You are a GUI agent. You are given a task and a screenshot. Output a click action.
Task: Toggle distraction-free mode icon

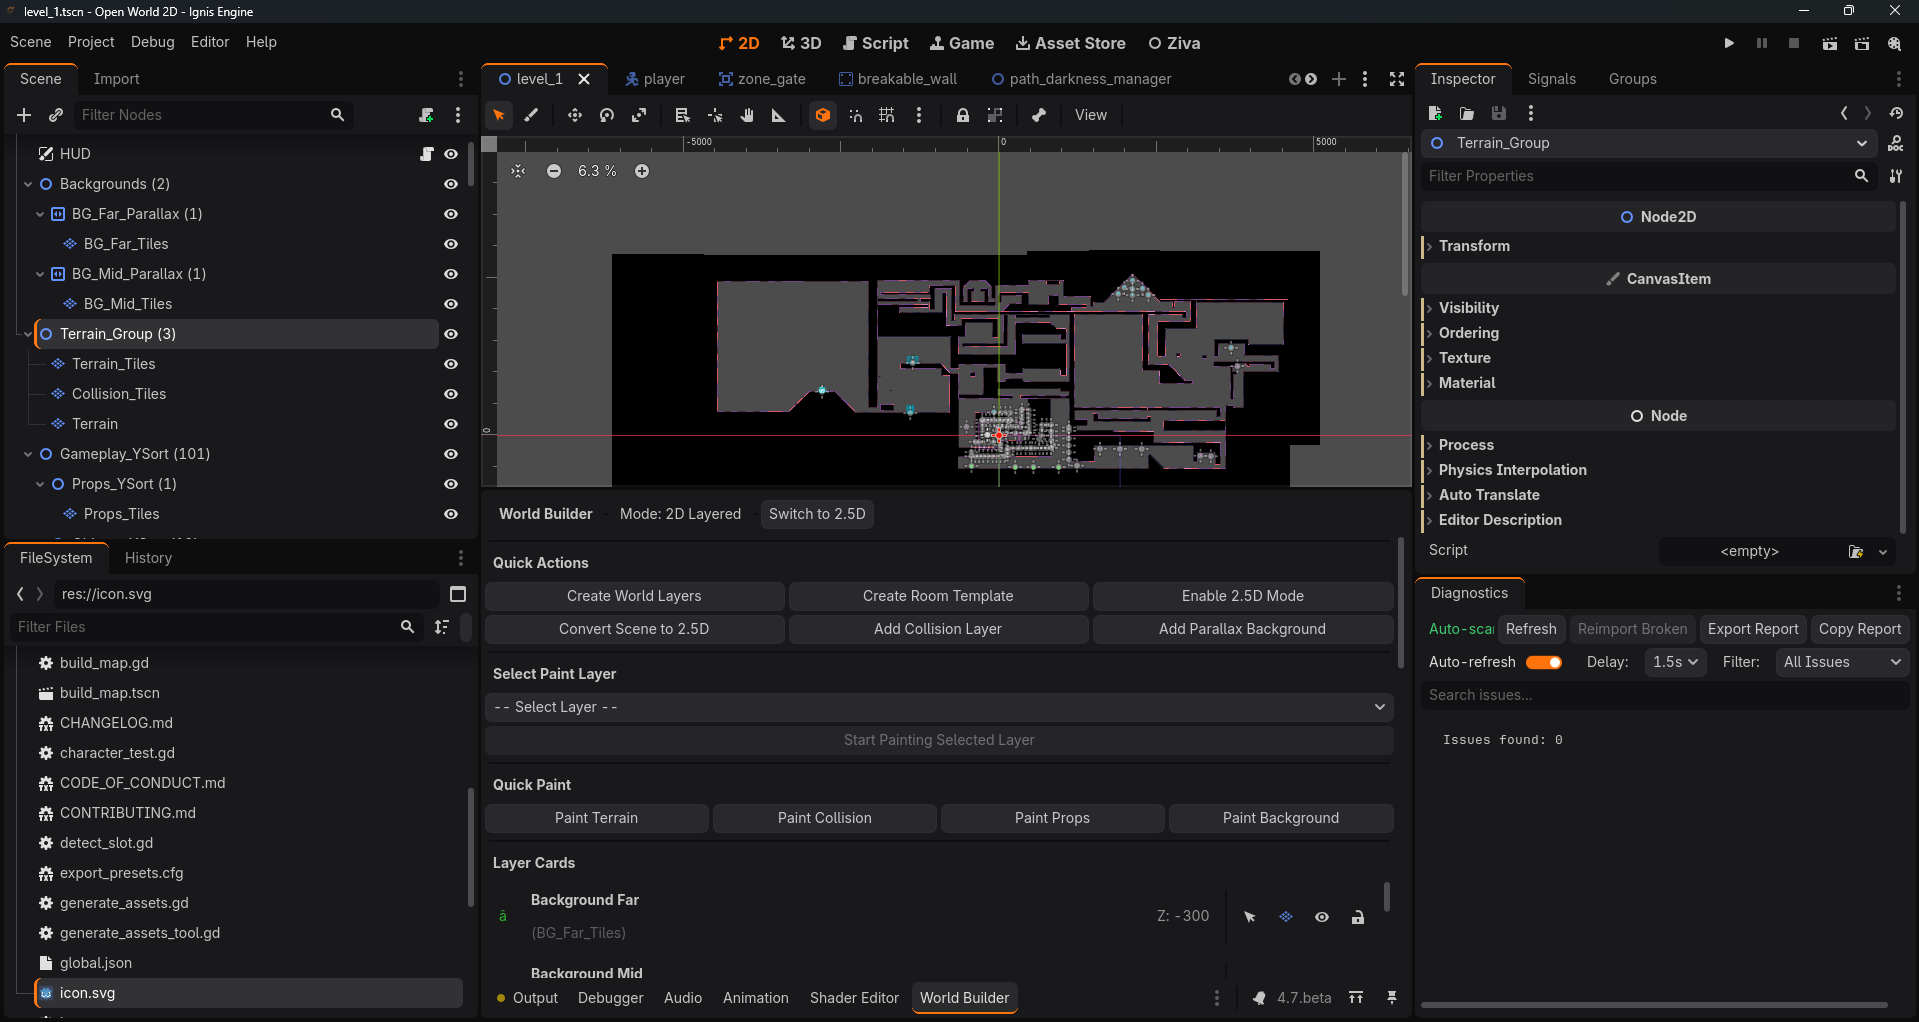click(1397, 79)
